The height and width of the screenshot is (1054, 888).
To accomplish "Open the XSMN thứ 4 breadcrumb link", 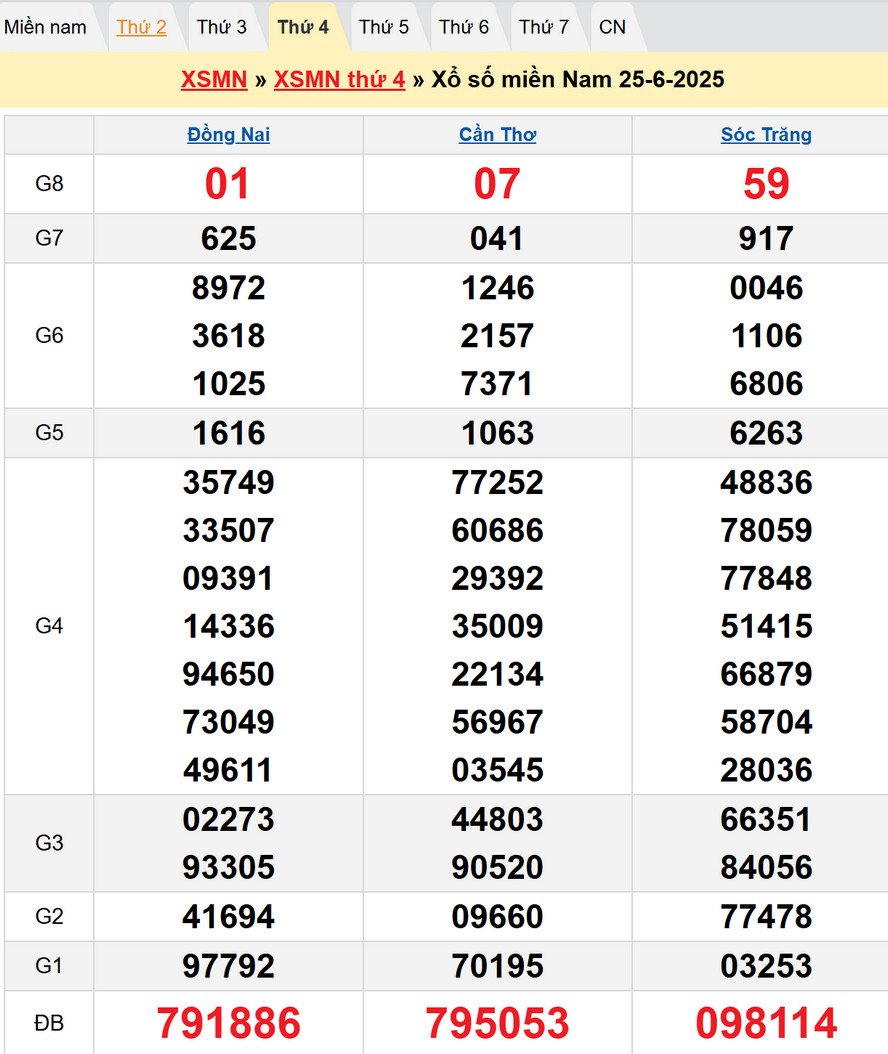I will click(339, 80).
